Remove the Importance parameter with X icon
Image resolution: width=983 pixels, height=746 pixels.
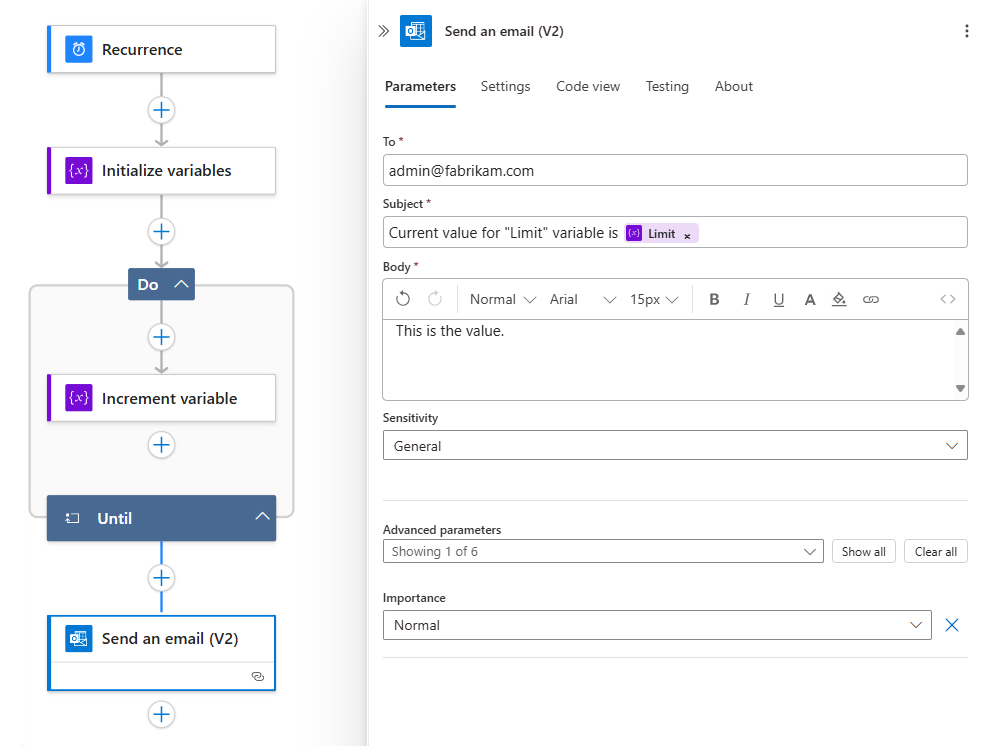952,625
